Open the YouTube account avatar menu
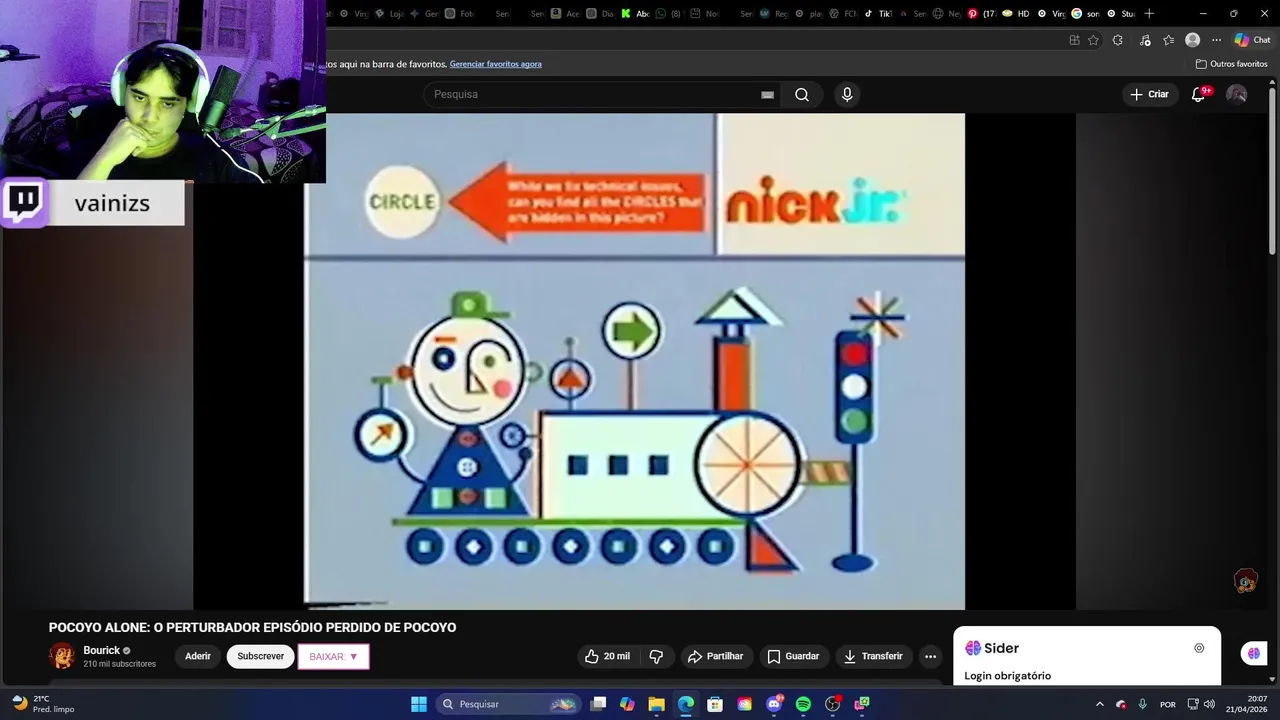Image resolution: width=1280 pixels, height=720 pixels. [x=1237, y=94]
